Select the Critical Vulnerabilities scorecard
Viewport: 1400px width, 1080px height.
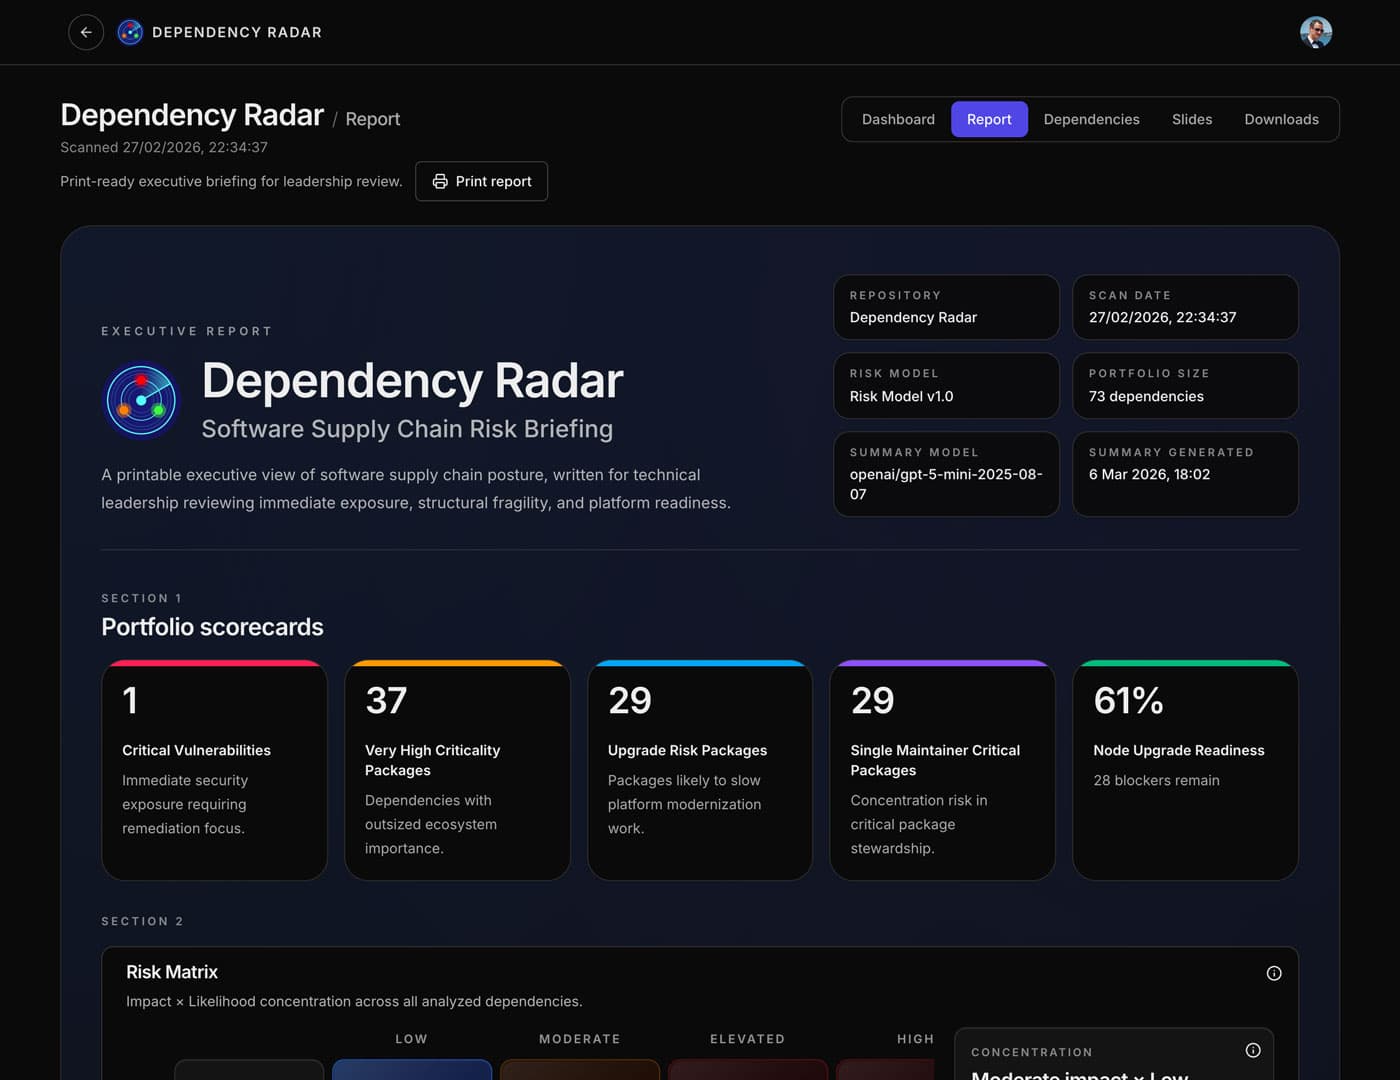[x=214, y=770]
